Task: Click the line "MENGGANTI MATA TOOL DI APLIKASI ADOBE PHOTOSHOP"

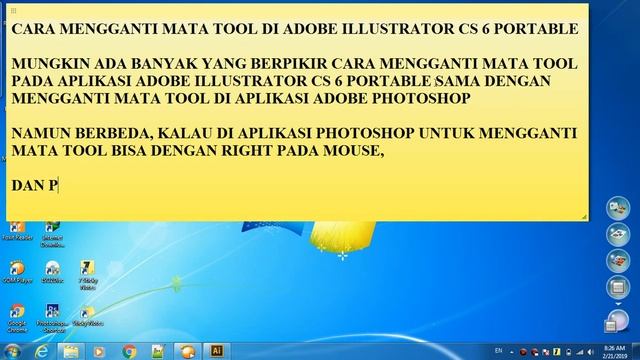Action: coord(241,98)
